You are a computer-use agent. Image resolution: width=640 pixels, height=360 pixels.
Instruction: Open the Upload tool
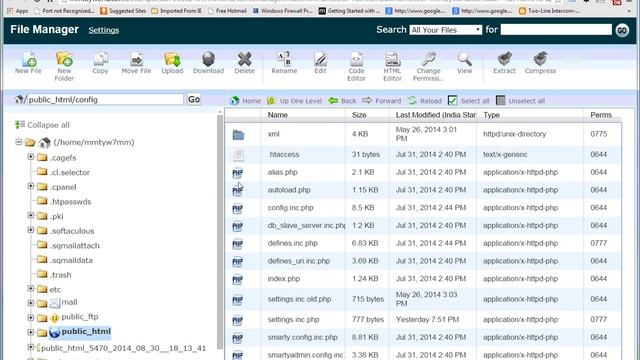click(172, 62)
